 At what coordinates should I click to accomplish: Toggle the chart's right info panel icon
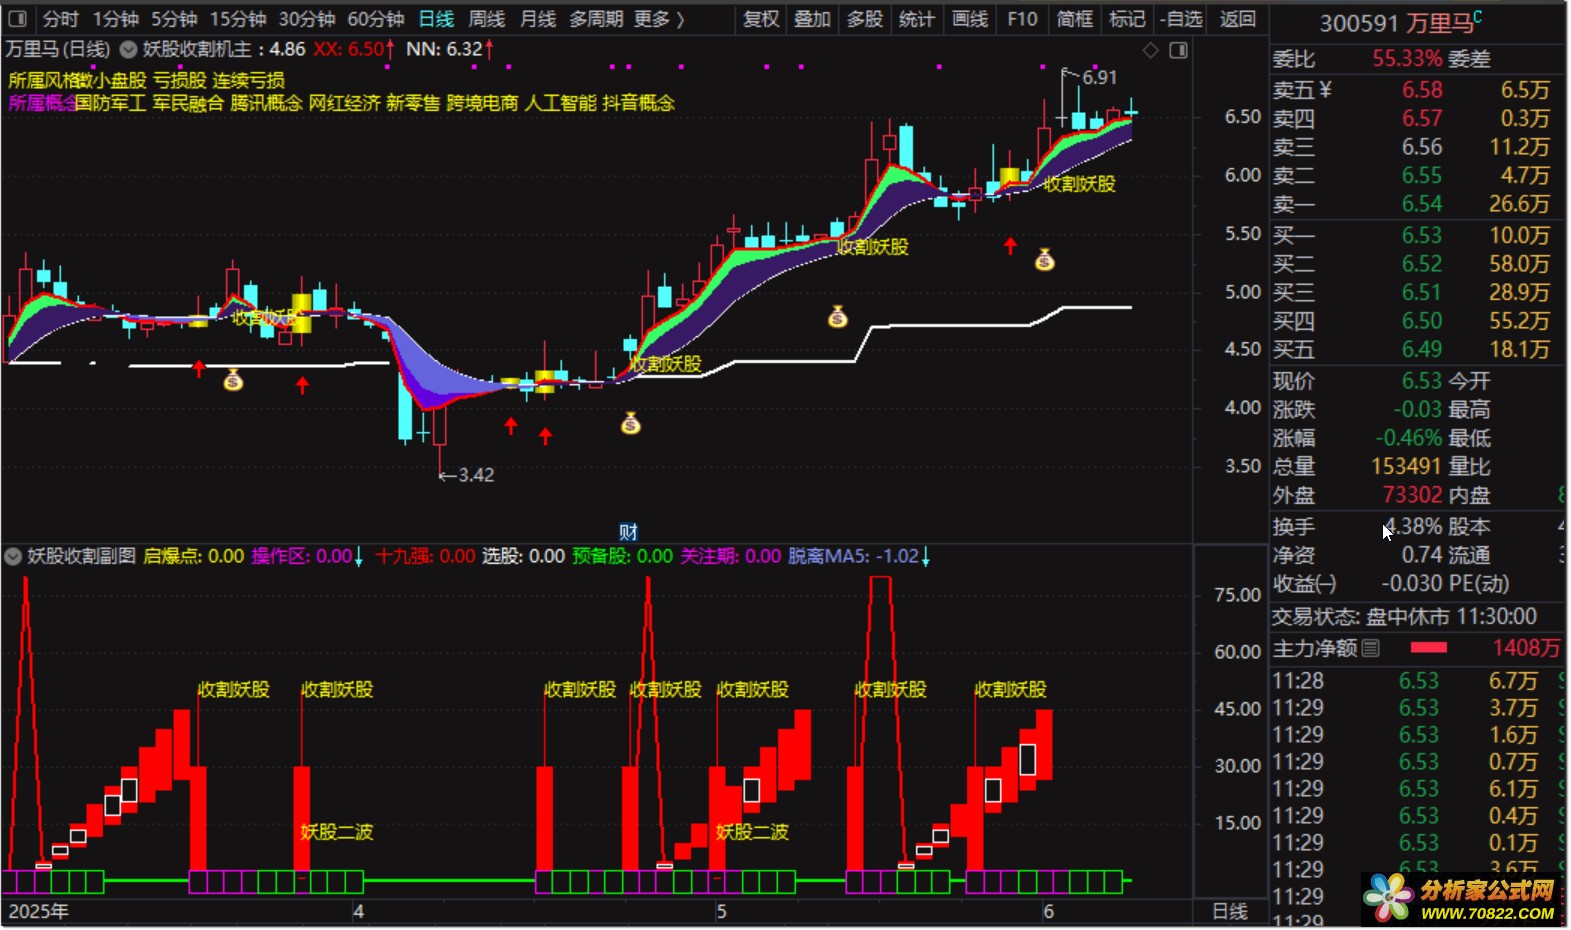[1179, 50]
